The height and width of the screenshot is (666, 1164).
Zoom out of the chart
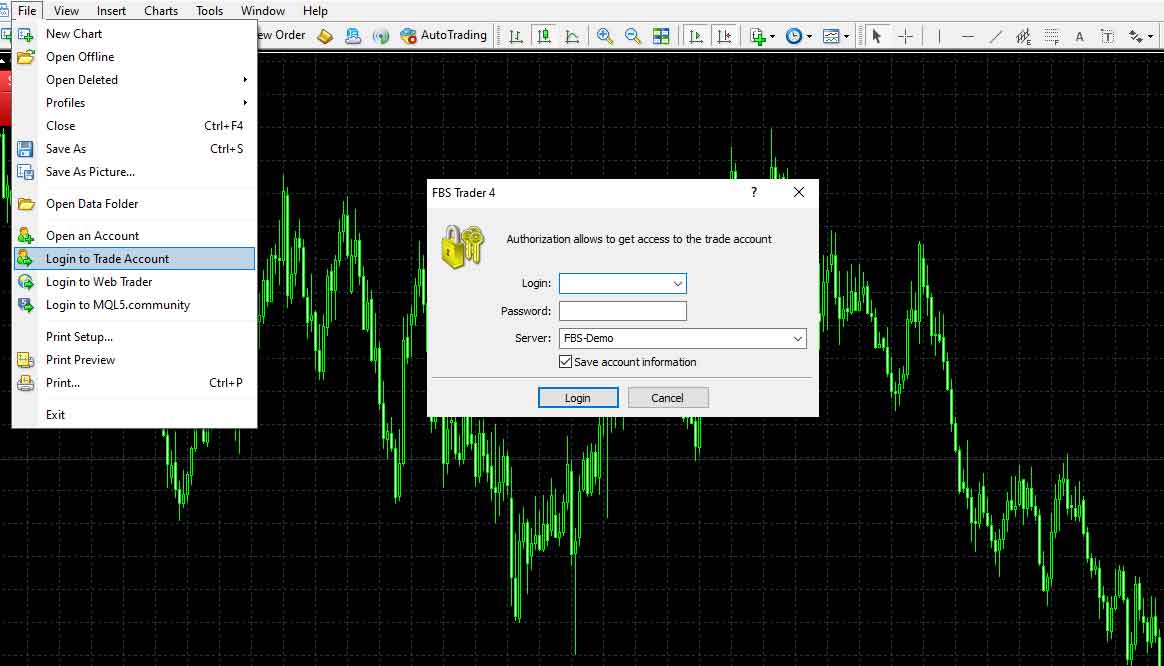point(633,36)
